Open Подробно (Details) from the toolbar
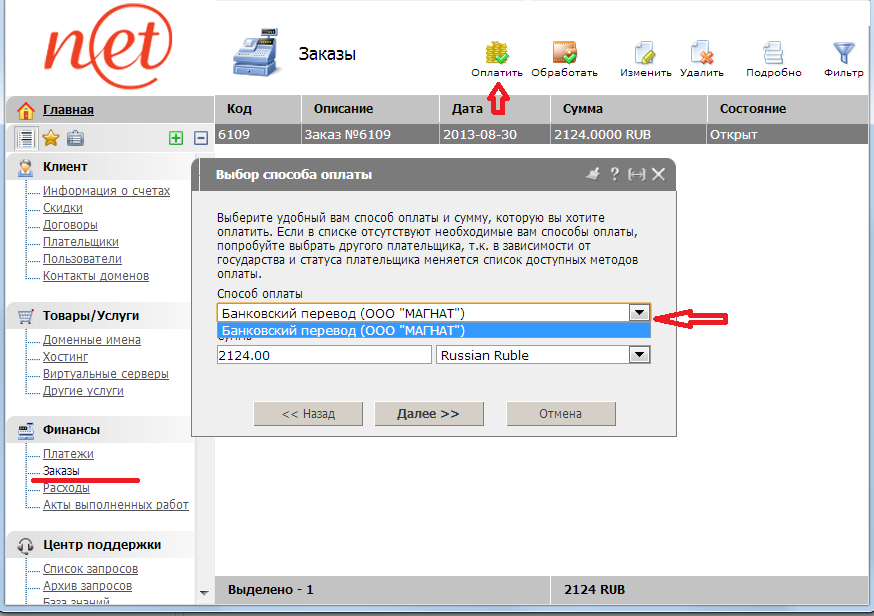 (773, 54)
